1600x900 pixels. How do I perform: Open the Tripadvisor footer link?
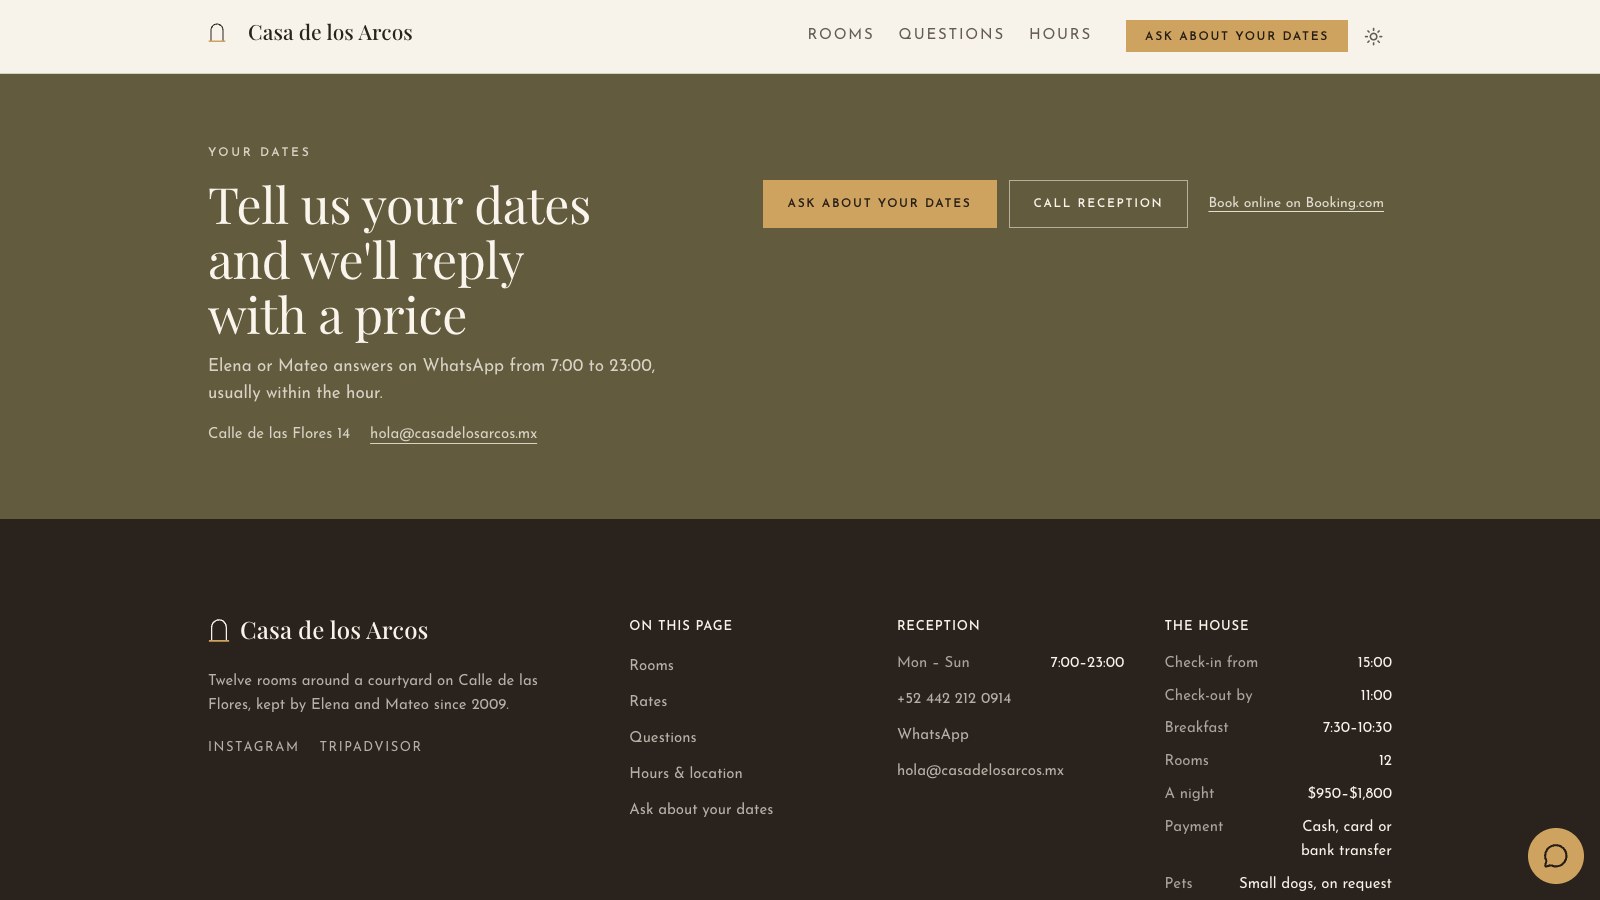pyautogui.click(x=370, y=747)
